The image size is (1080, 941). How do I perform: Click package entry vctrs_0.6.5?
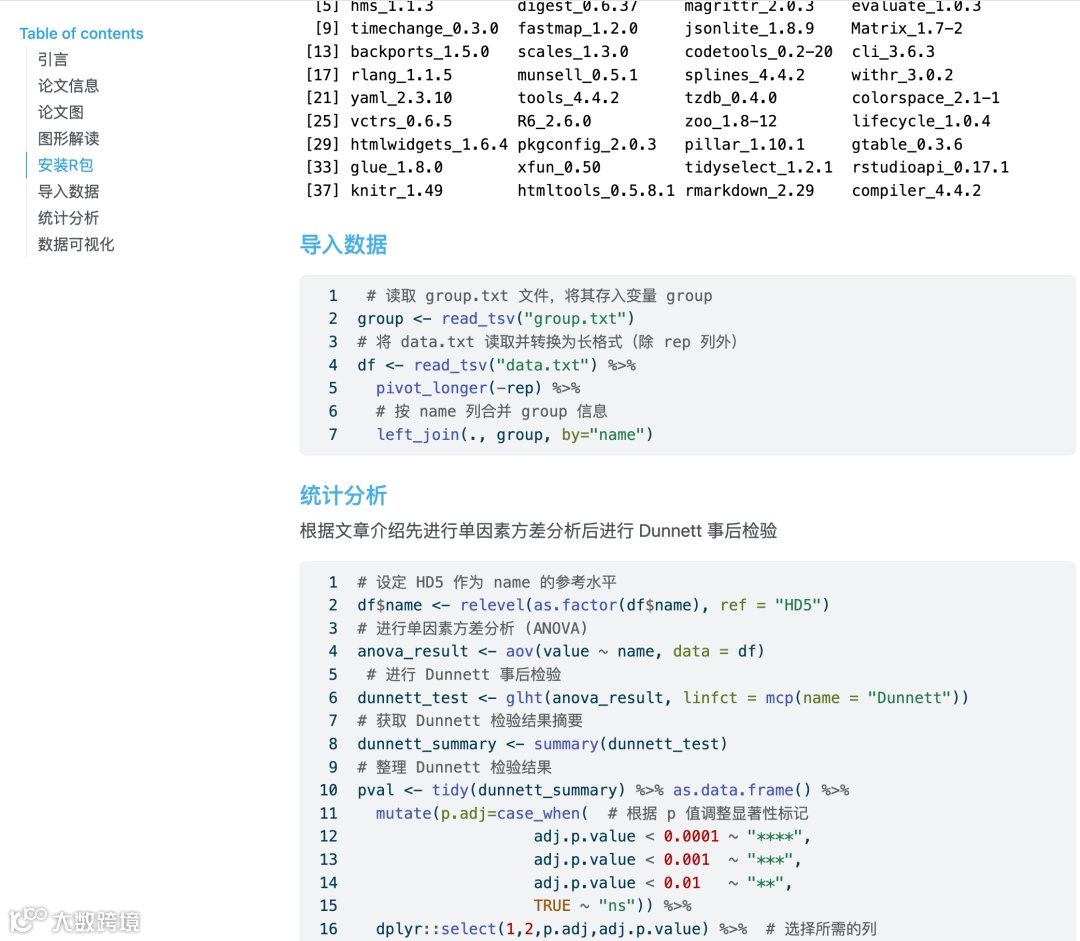(401, 121)
